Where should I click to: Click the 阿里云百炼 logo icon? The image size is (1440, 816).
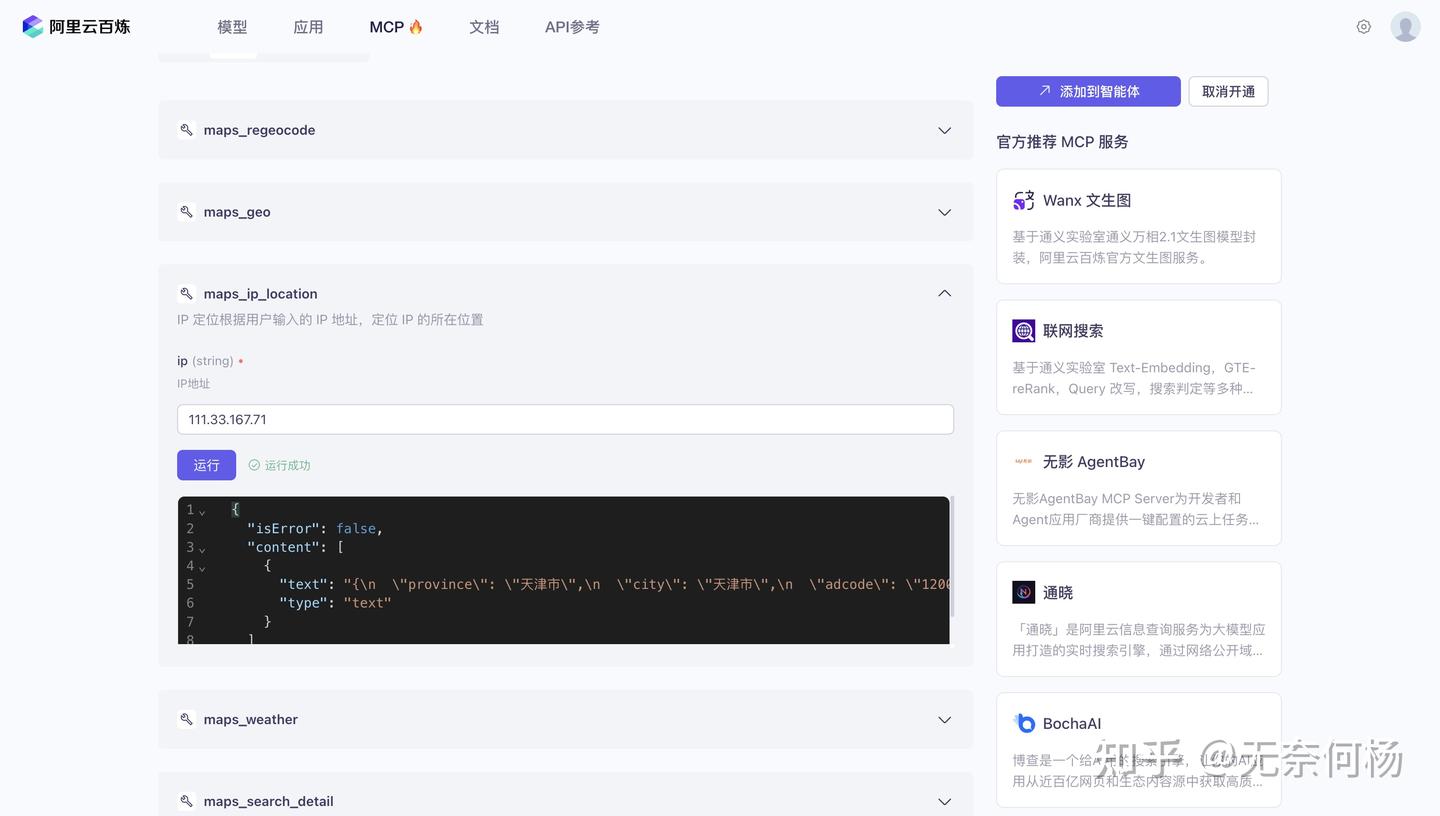tap(32, 26)
